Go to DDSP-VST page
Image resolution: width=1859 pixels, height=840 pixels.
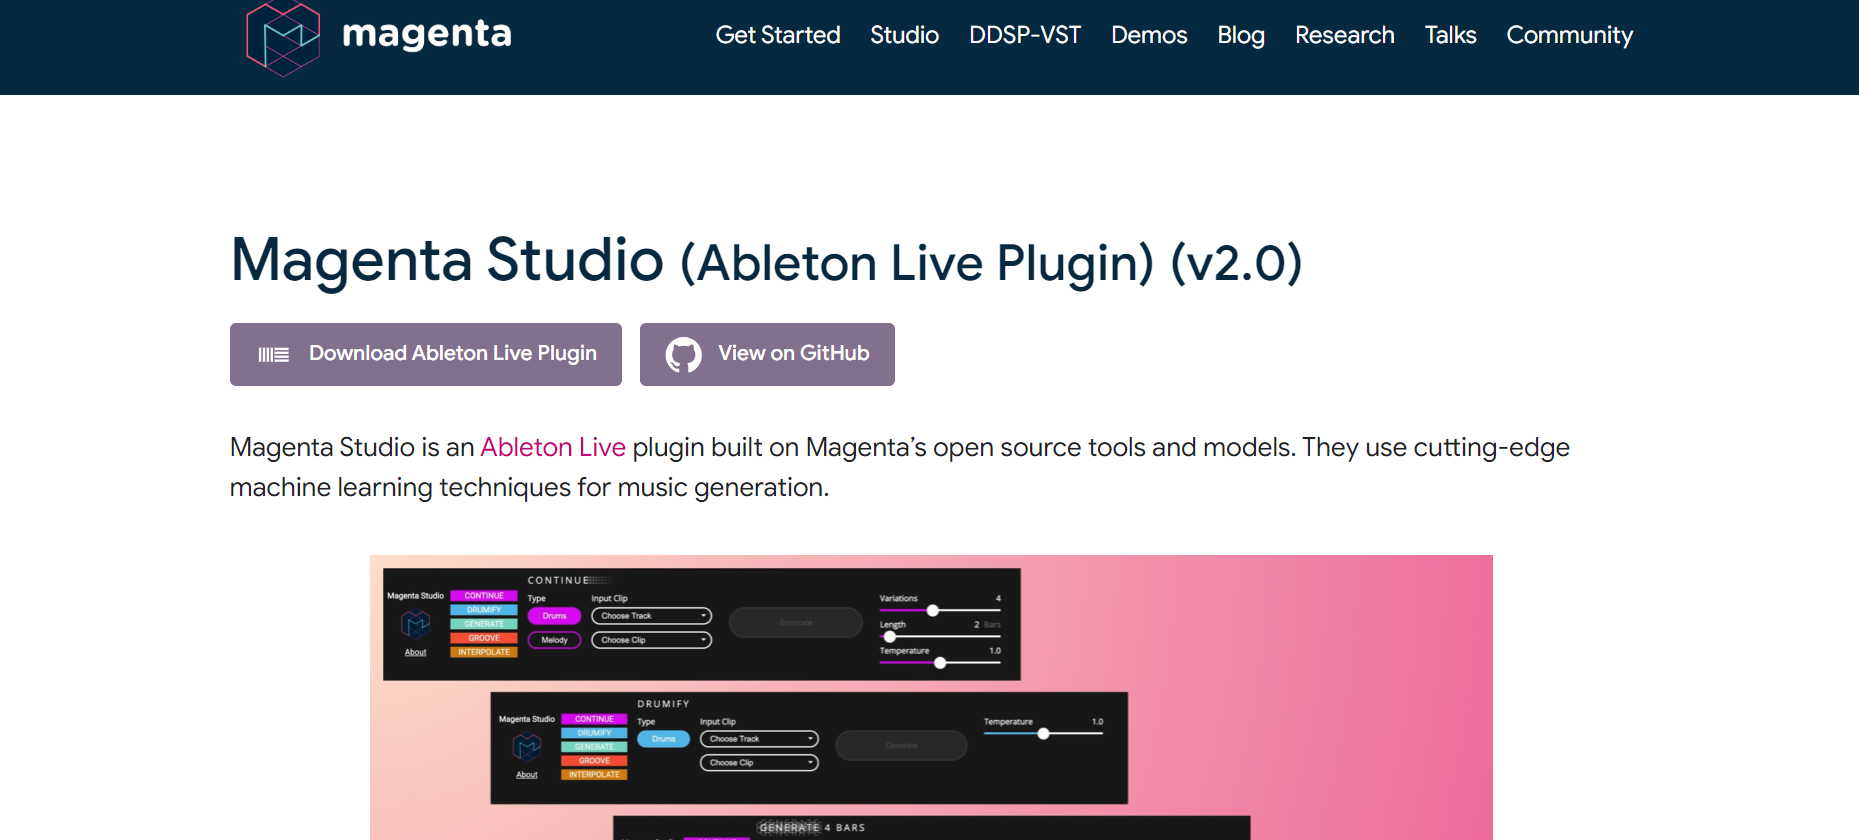point(1025,35)
